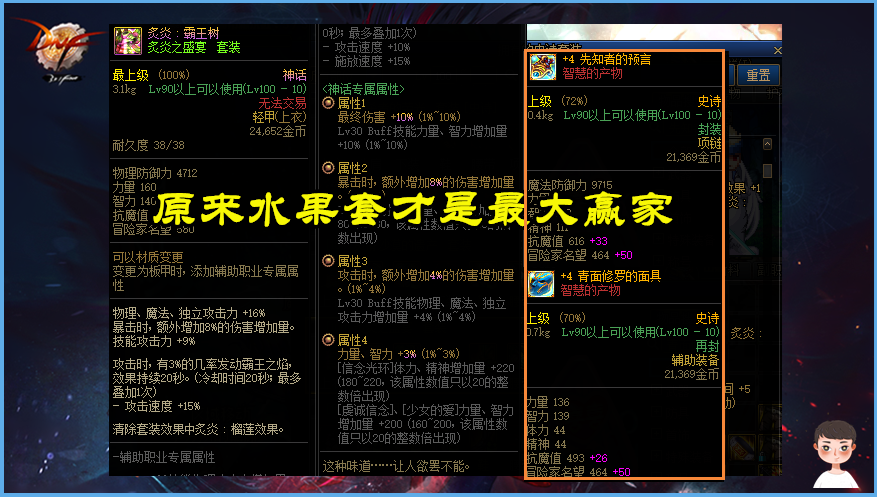The width and height of the screenshot is (877, 497).
Task: Click the 力量 136 stat
Action: 548,402
